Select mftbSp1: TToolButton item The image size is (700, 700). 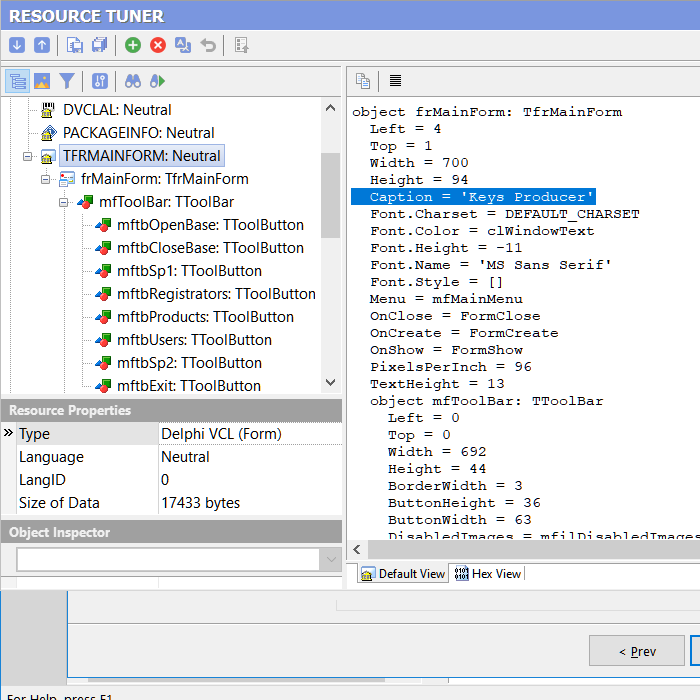(x=189, y=271)
